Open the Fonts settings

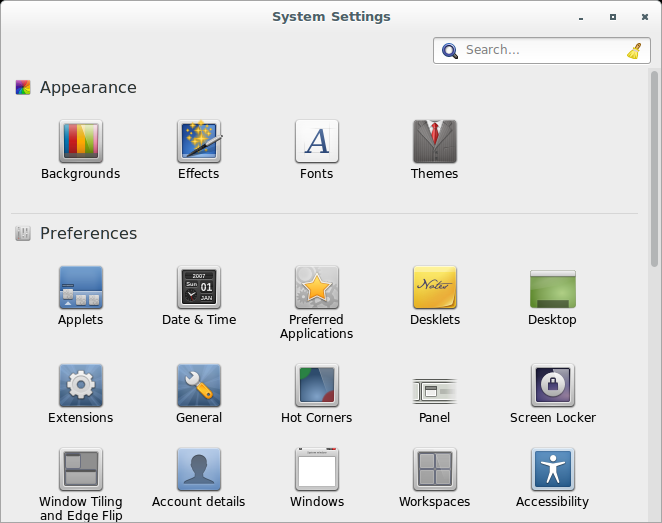(316, 143)
